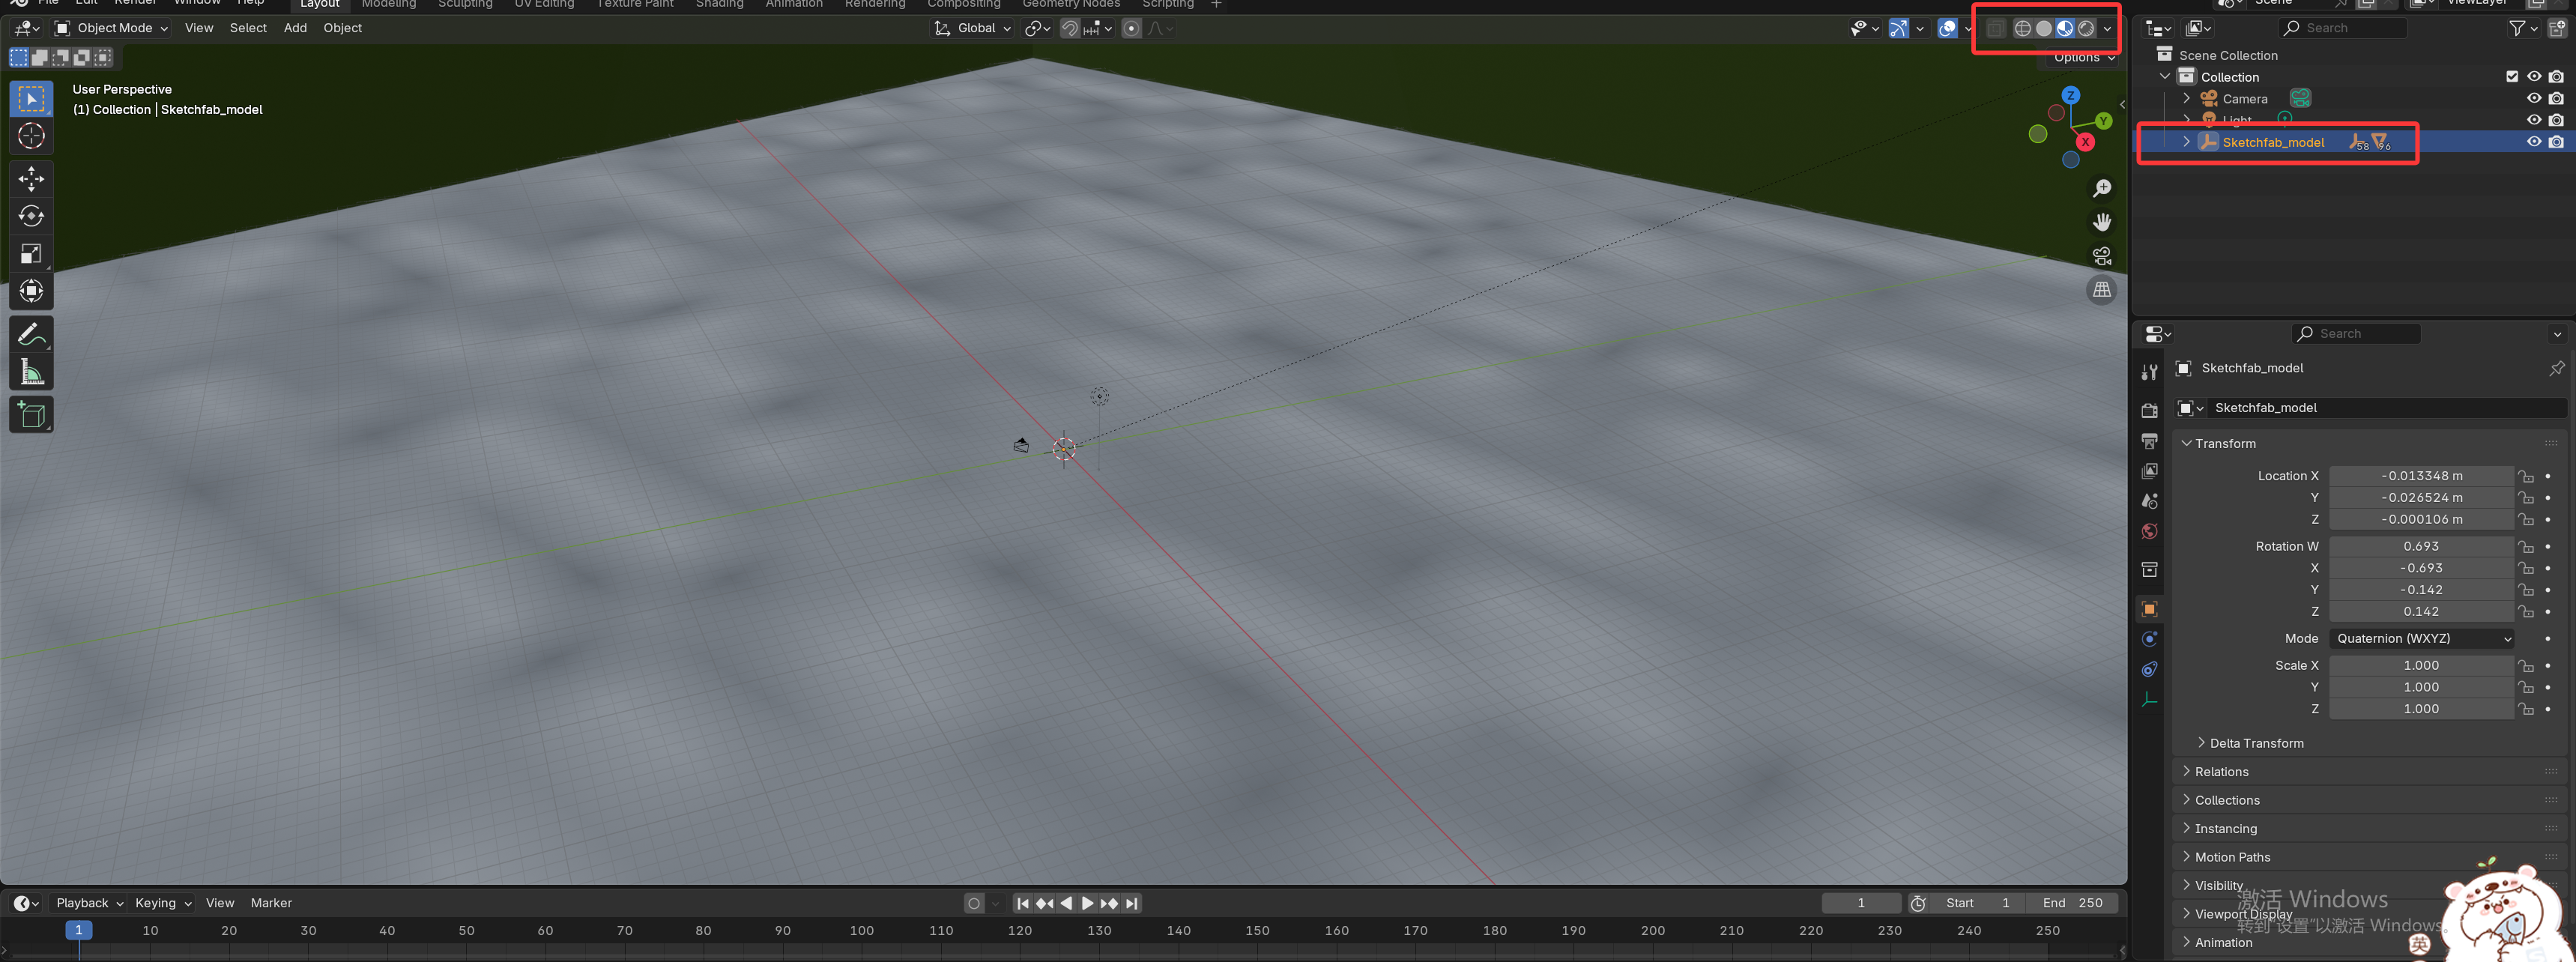Open the World properties tab
The height and width of the screenshot is (962, 2576).
pyautogui.click(x=2149, y=531)
